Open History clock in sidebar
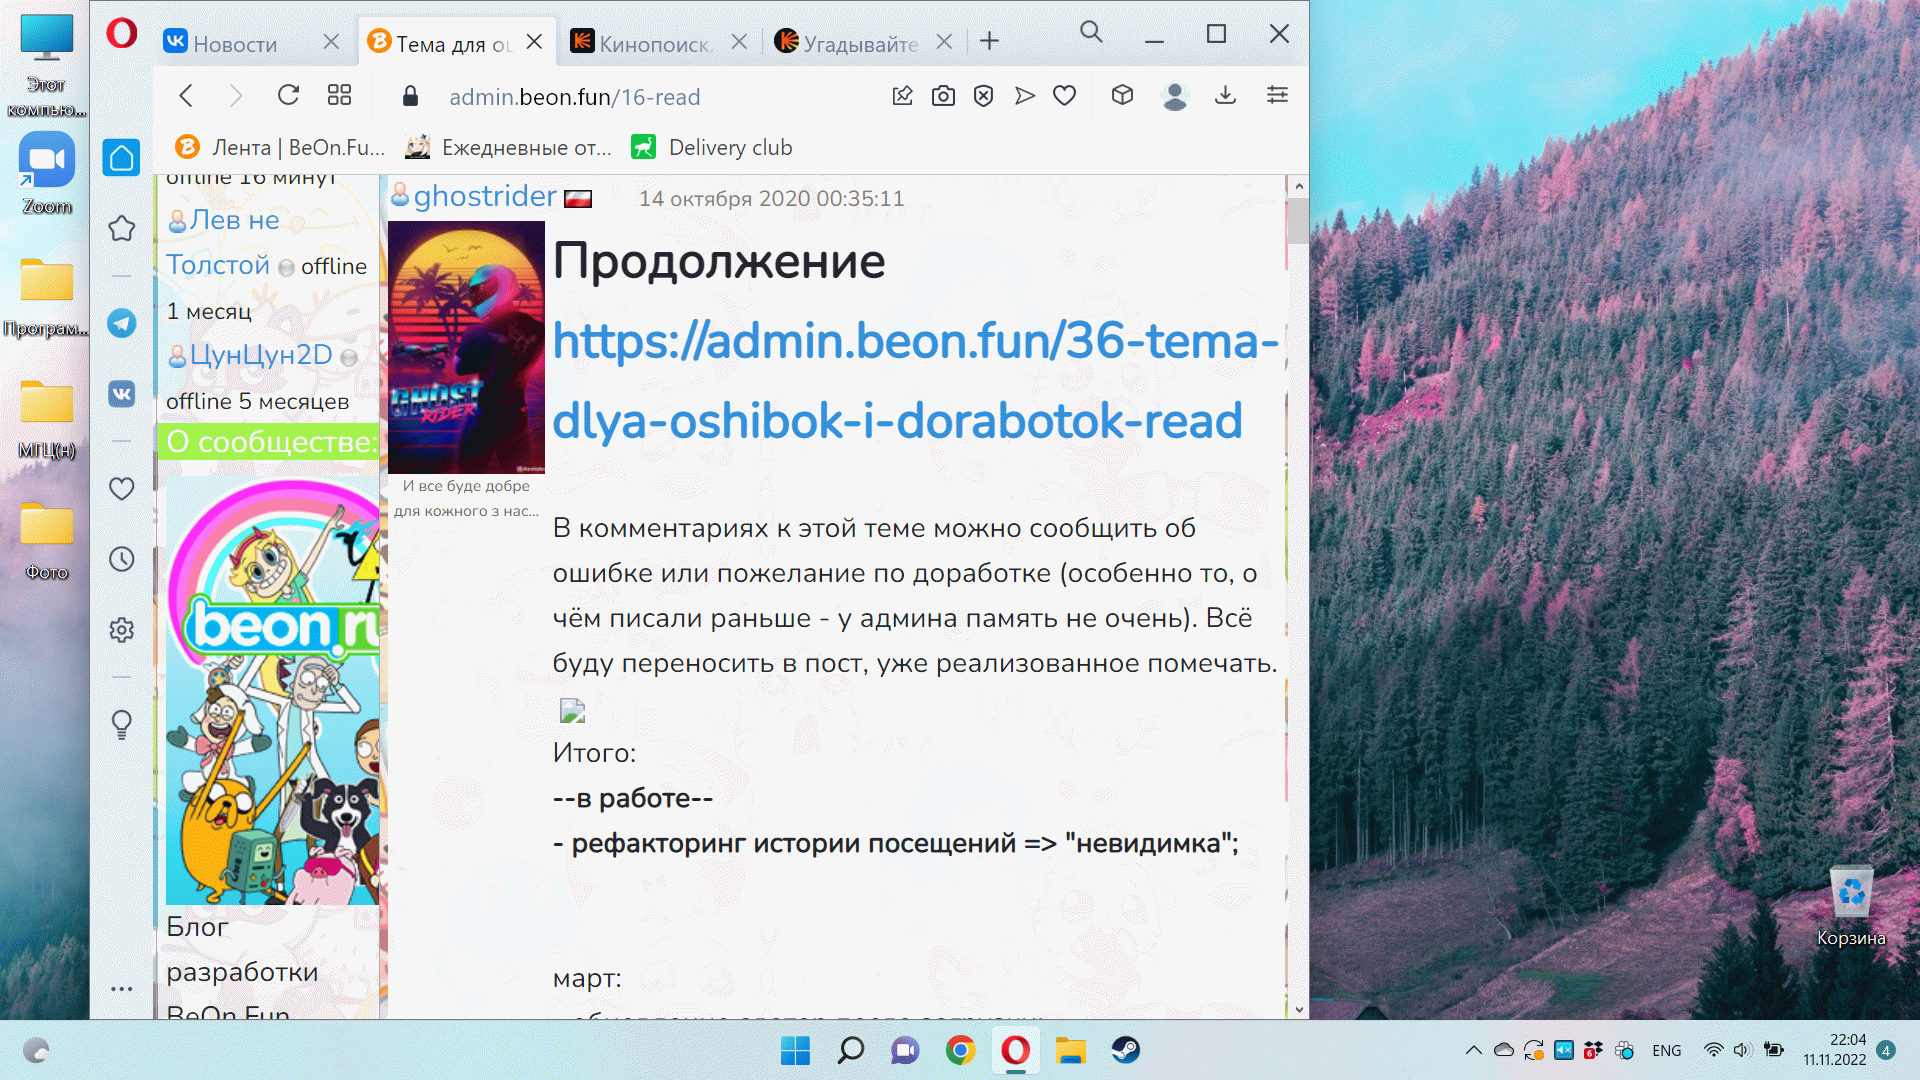Image resolution: width=1920 pixels, height=1080 pixels. pyautogui.click(x=122, y=559)
